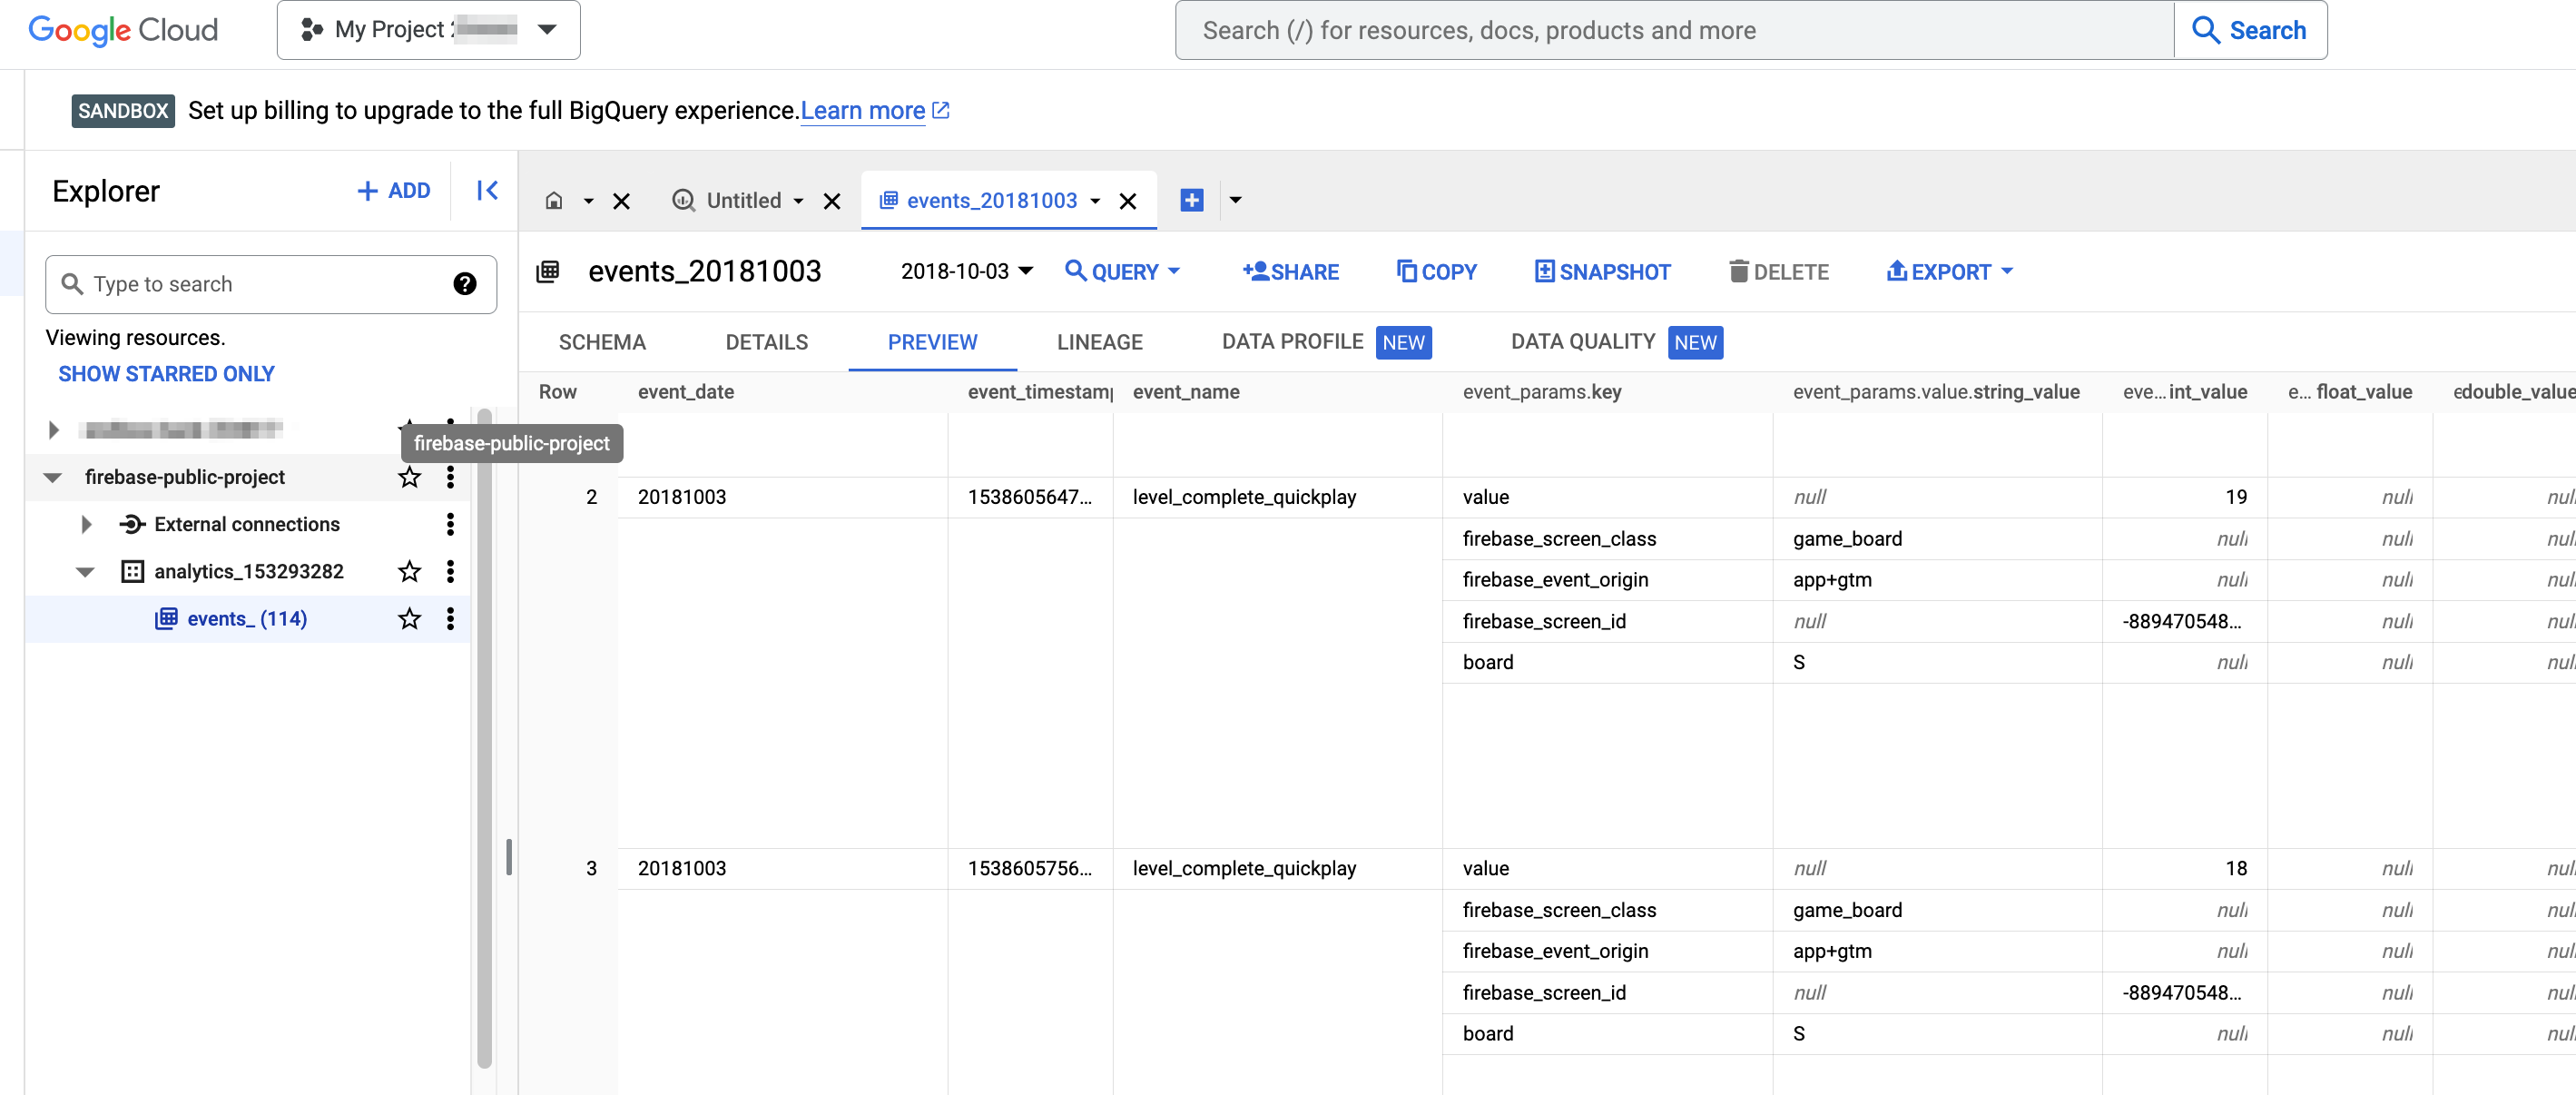Viewport: 2576px width, 1095px height.
Task: Star the events_ (114) table
Action: coord(409,618)
